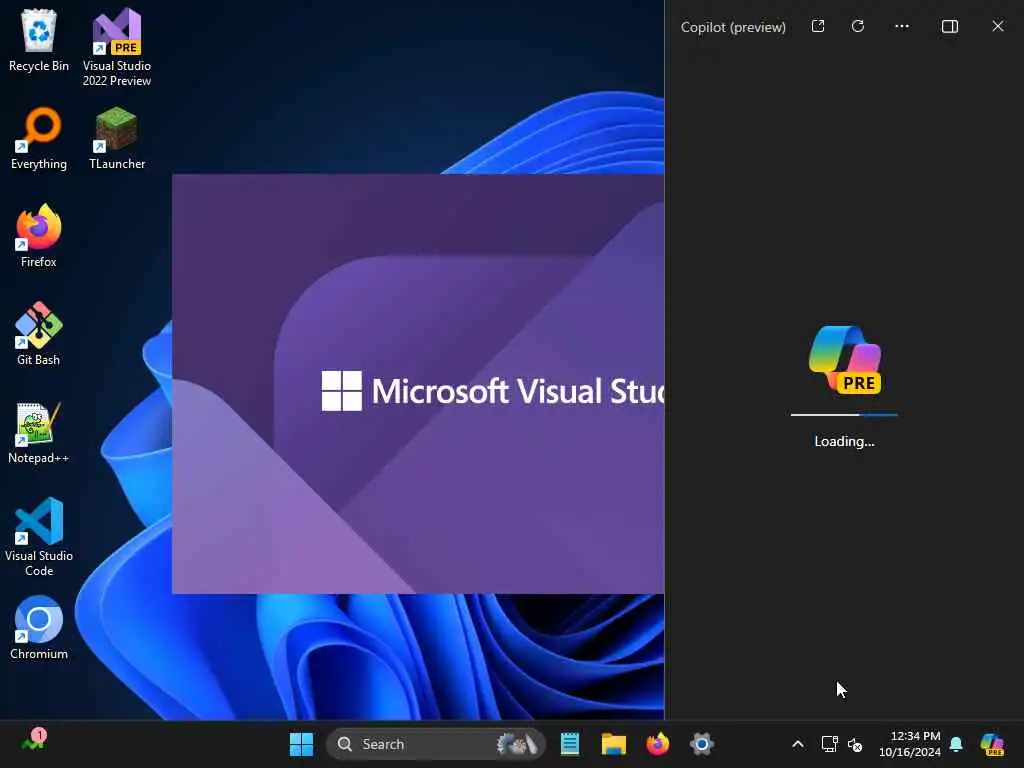
Task: Select the TLauncher desktop shortcut
Action: pyautogui.click(x=117, y=138)
